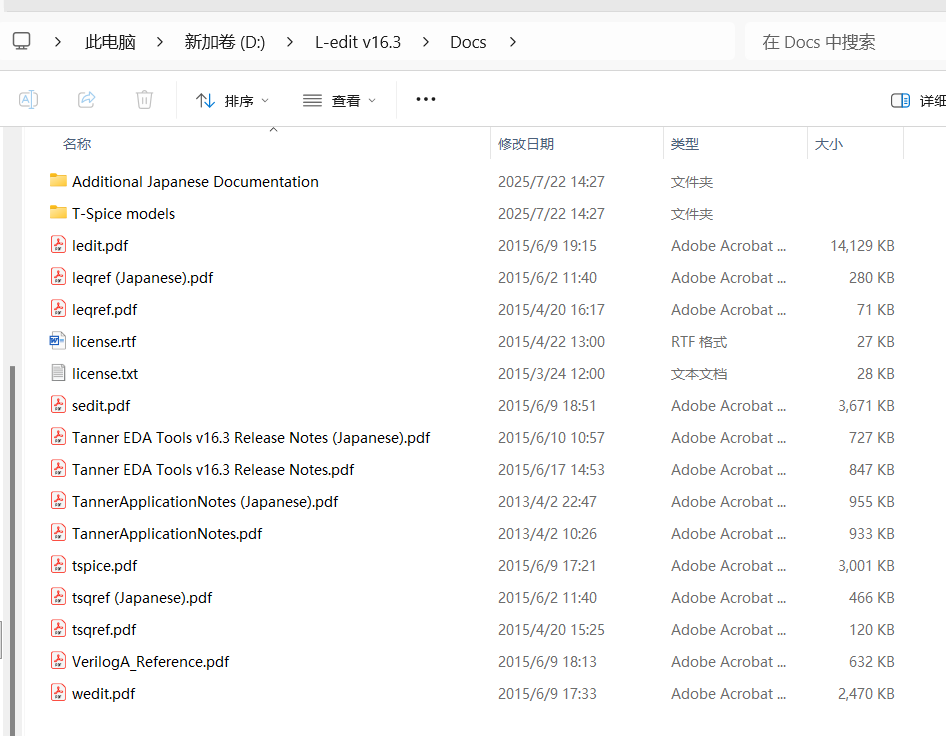Click date 2015/6/17 14:53
Screen dimensions: 946x736
point(551,469)
